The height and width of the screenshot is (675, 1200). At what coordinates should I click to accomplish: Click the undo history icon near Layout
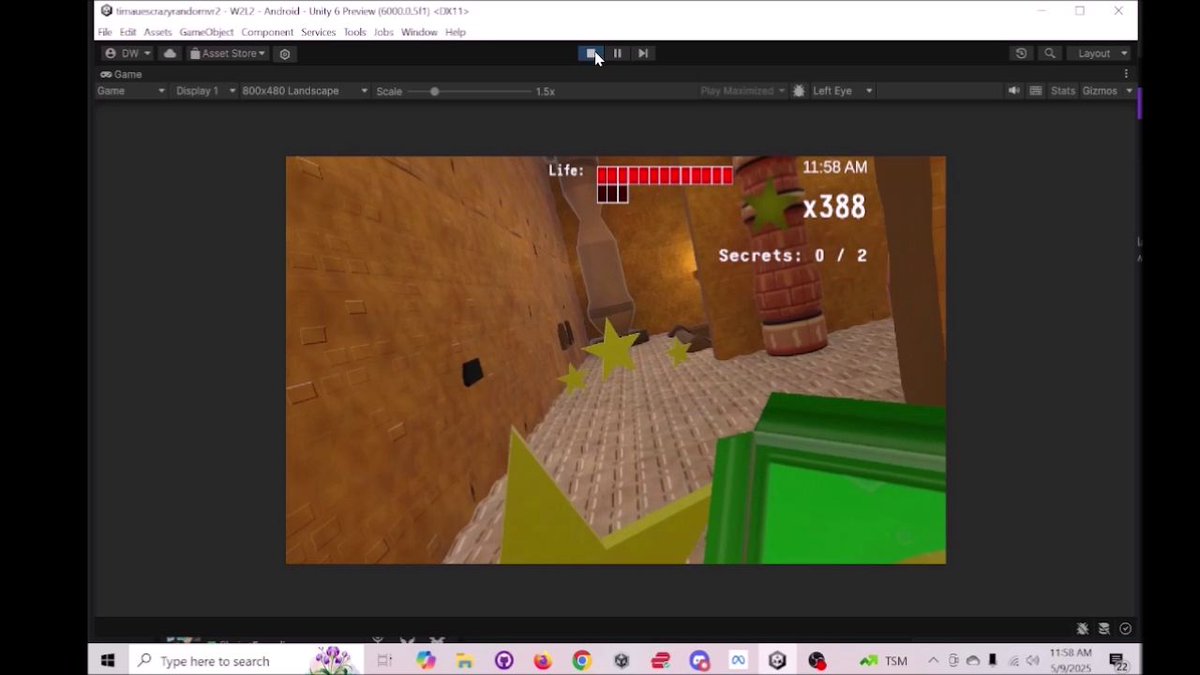1020,53
